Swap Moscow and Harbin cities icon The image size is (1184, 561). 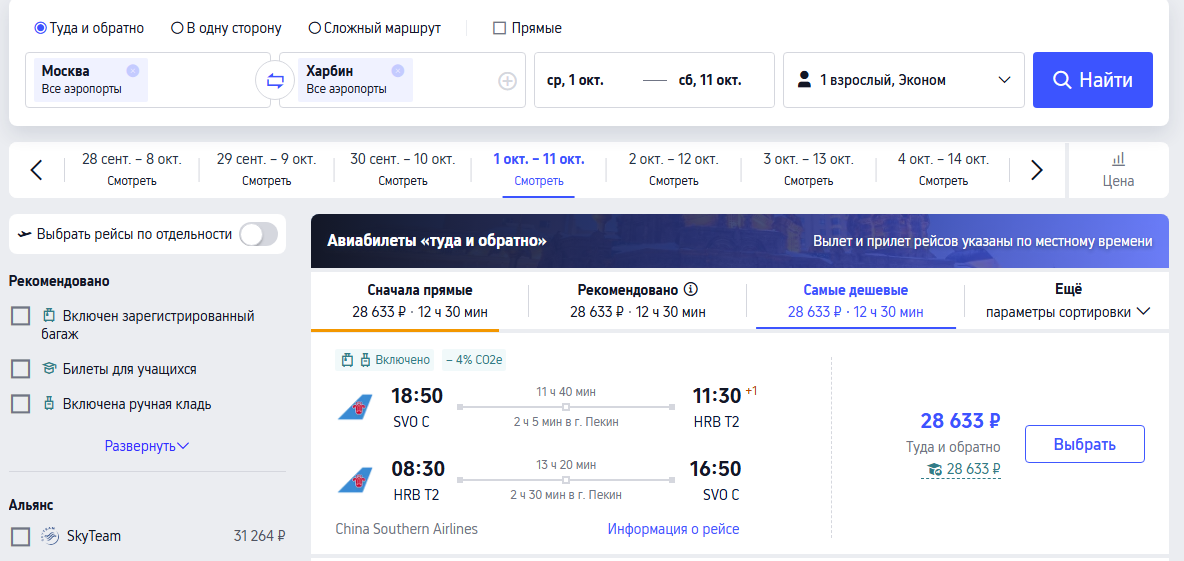pos(275,81)
